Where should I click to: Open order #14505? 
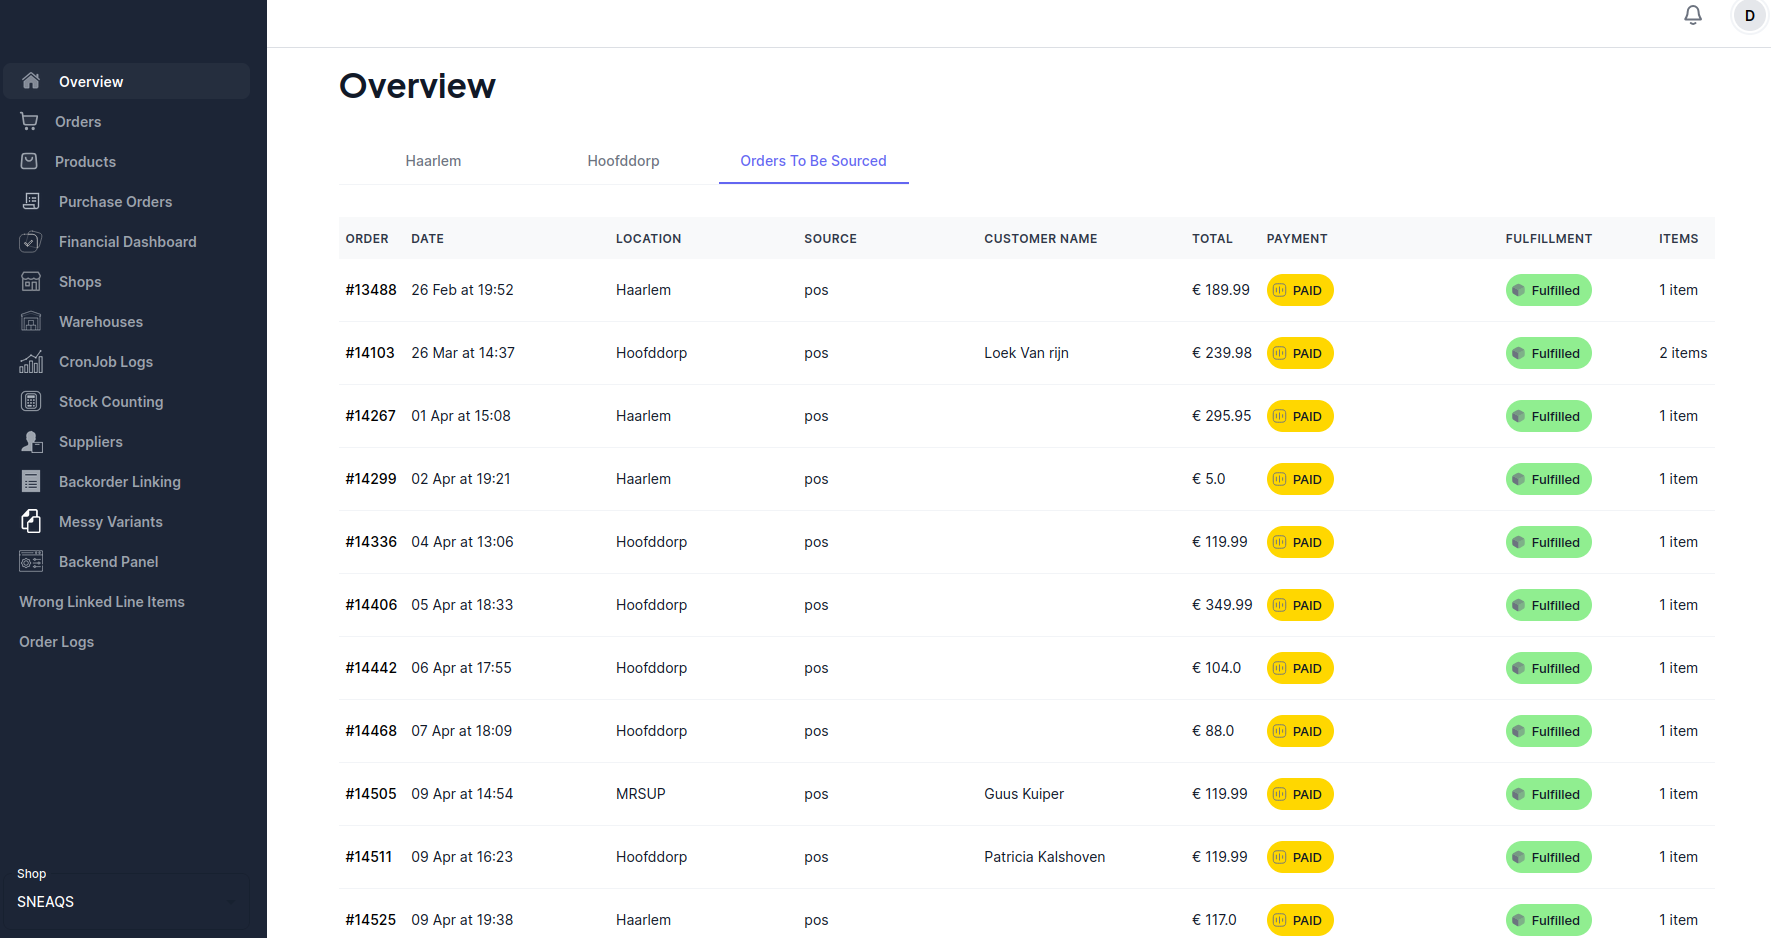371,794
